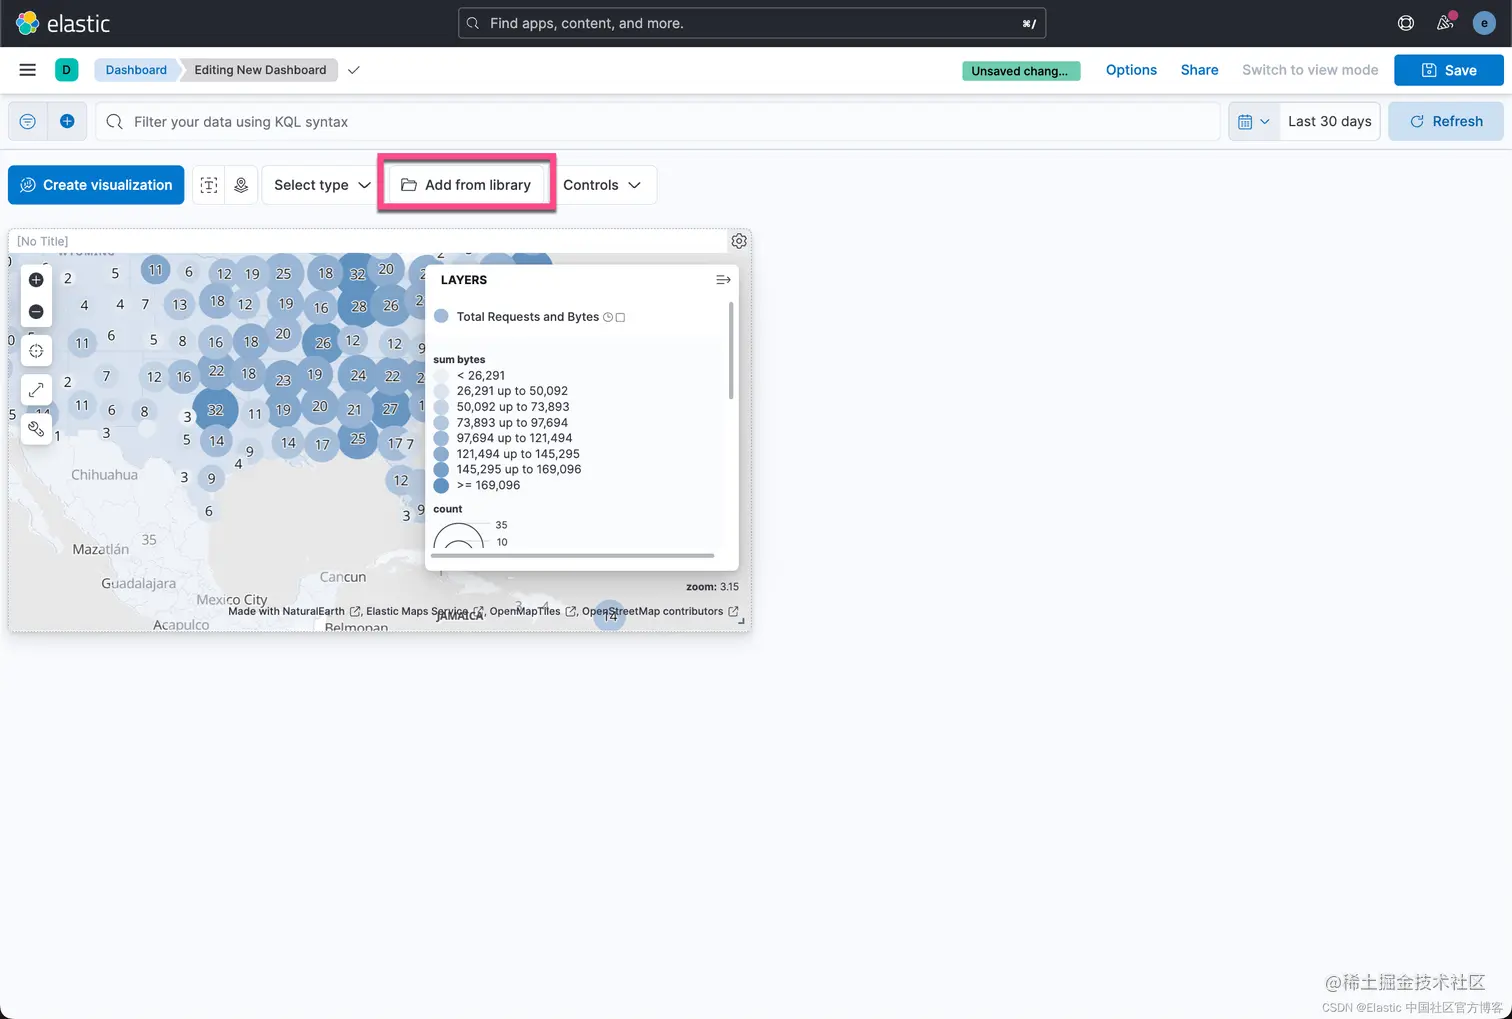
Task: Add a filter with the plus icon
Action: pyautogui.click(x=67, y=121)
